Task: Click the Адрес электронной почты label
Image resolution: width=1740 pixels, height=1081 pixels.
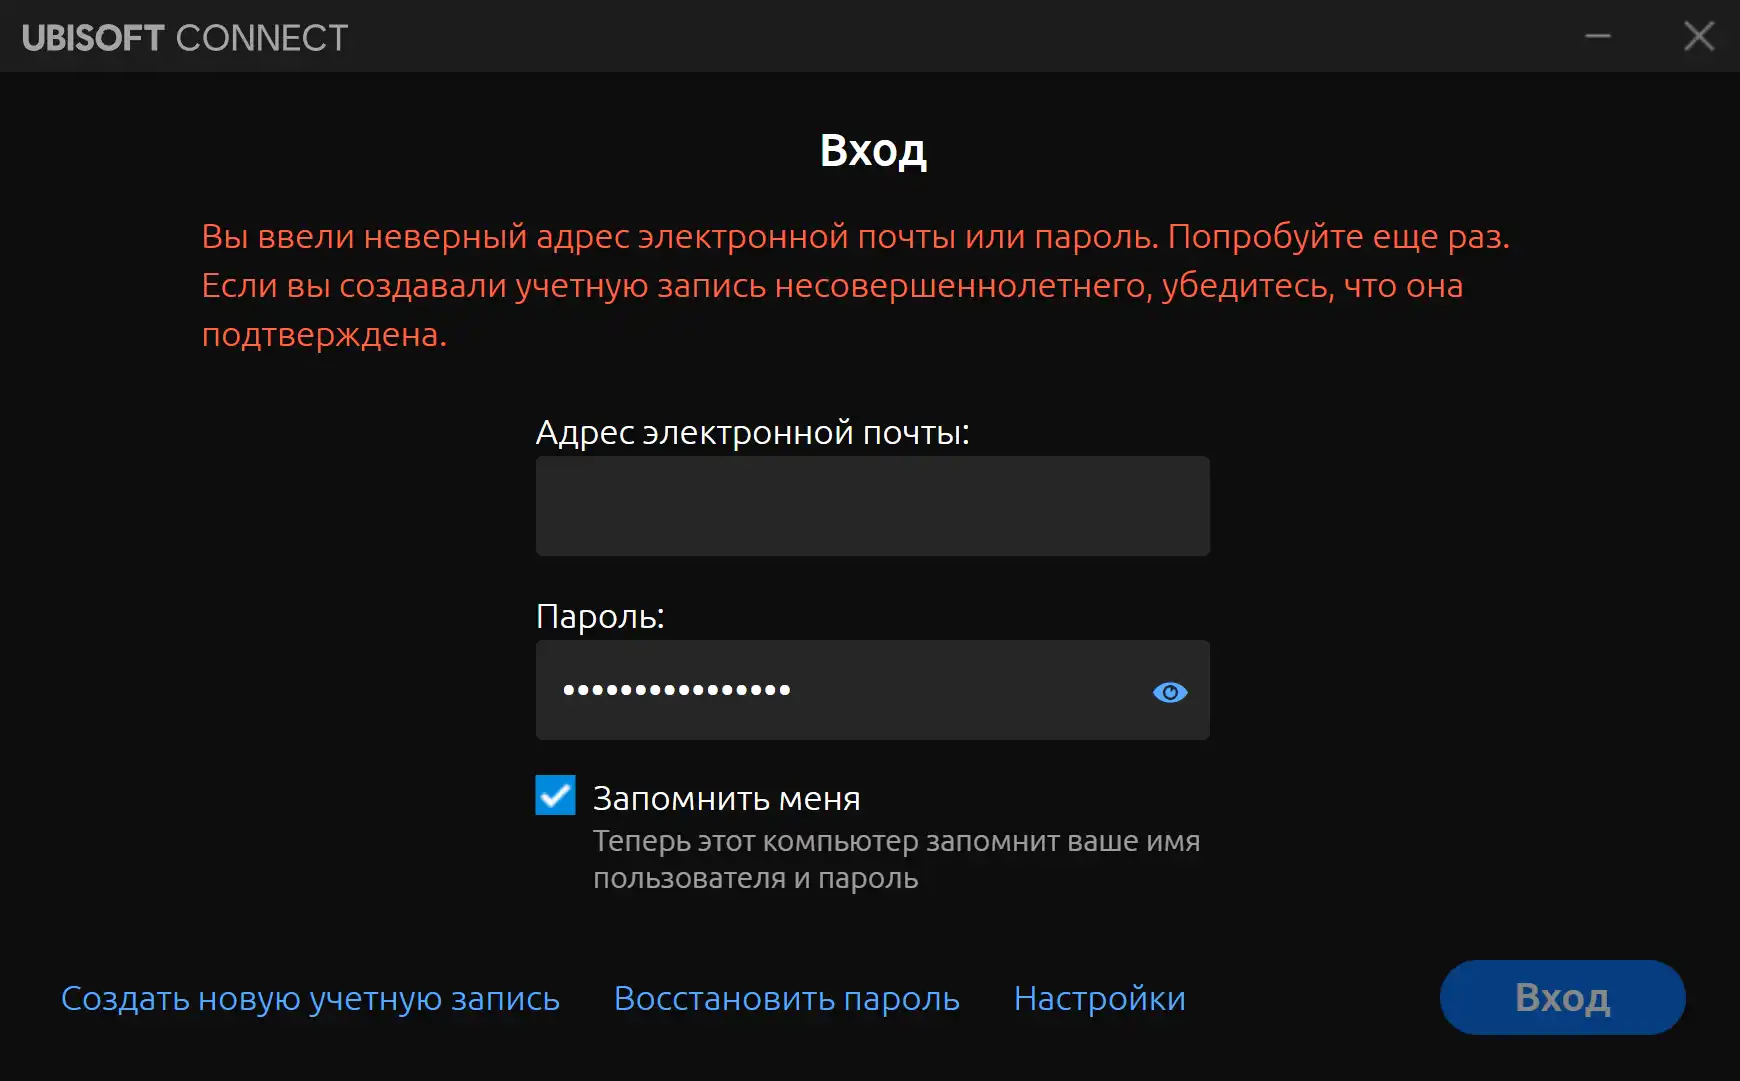Action: point(752,433)
